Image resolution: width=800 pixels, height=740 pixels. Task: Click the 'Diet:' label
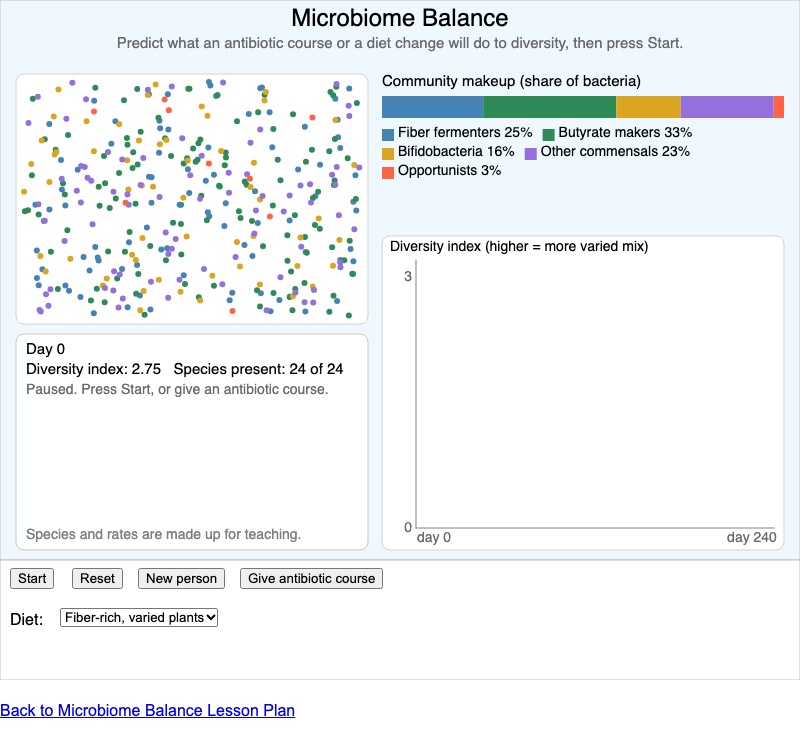[x=27, y=619]
